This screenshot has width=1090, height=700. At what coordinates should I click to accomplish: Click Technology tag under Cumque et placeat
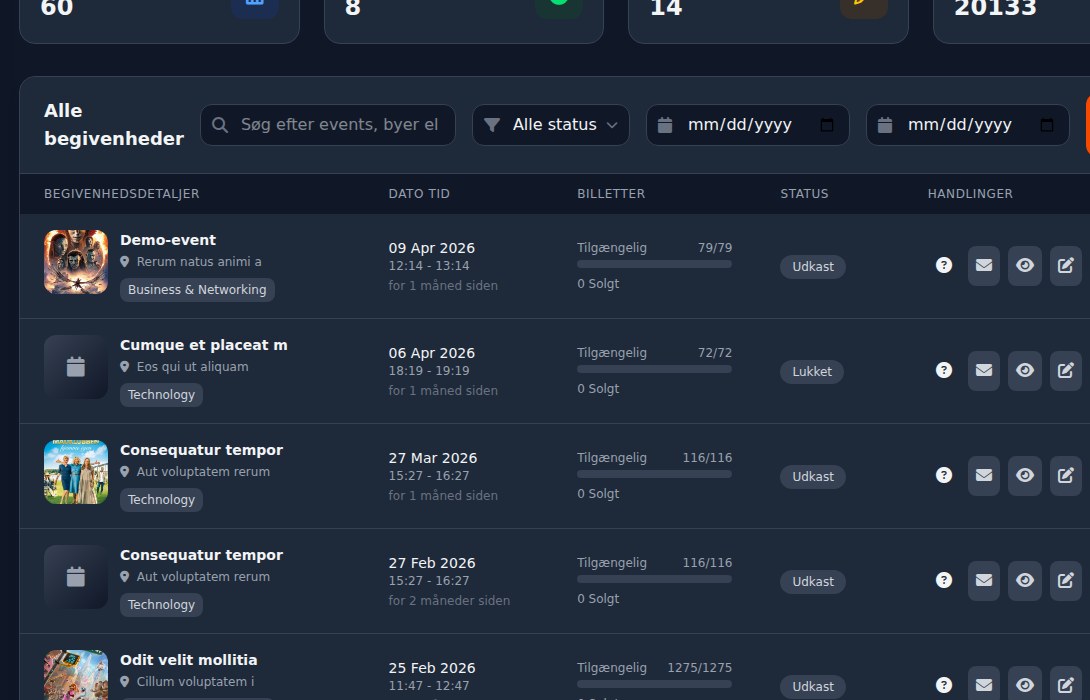point(161,395)
